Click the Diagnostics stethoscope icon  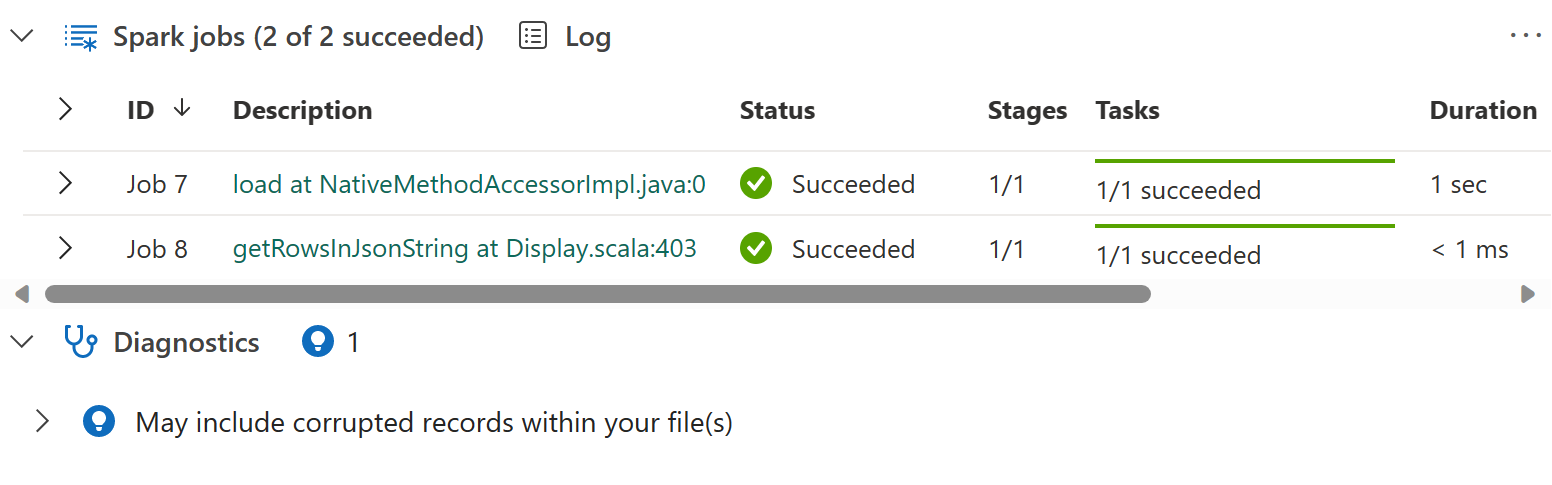[x=80, y=342]
